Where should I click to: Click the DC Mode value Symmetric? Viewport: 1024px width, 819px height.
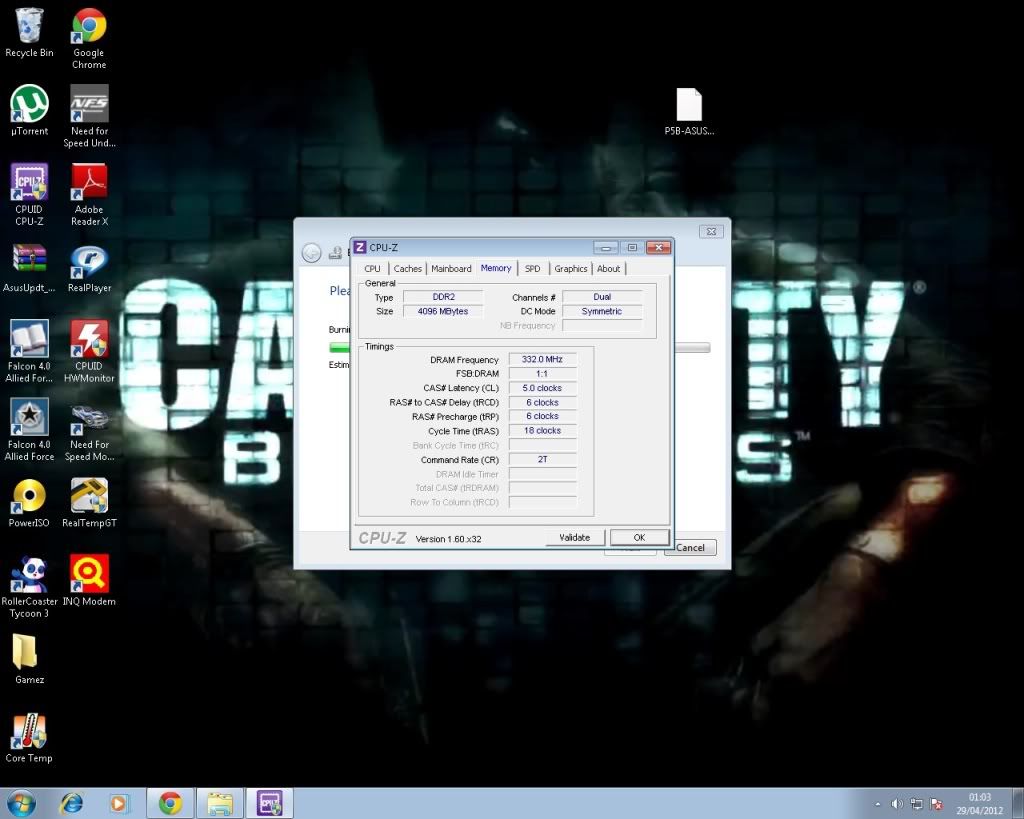click(602, 312)
